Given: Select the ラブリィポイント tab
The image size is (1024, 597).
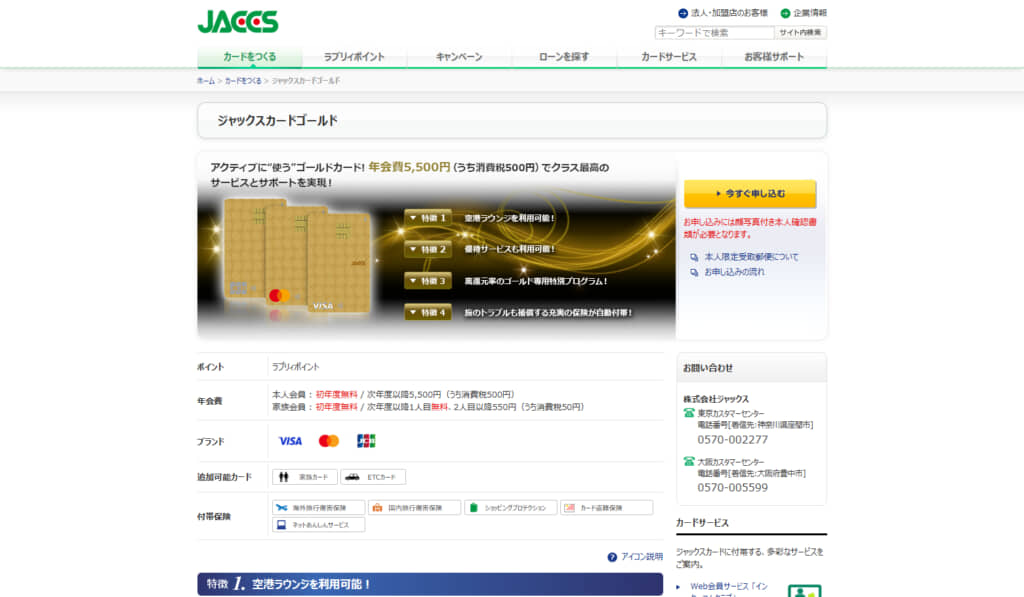Looking at the screenshot, I should [354, 57].
